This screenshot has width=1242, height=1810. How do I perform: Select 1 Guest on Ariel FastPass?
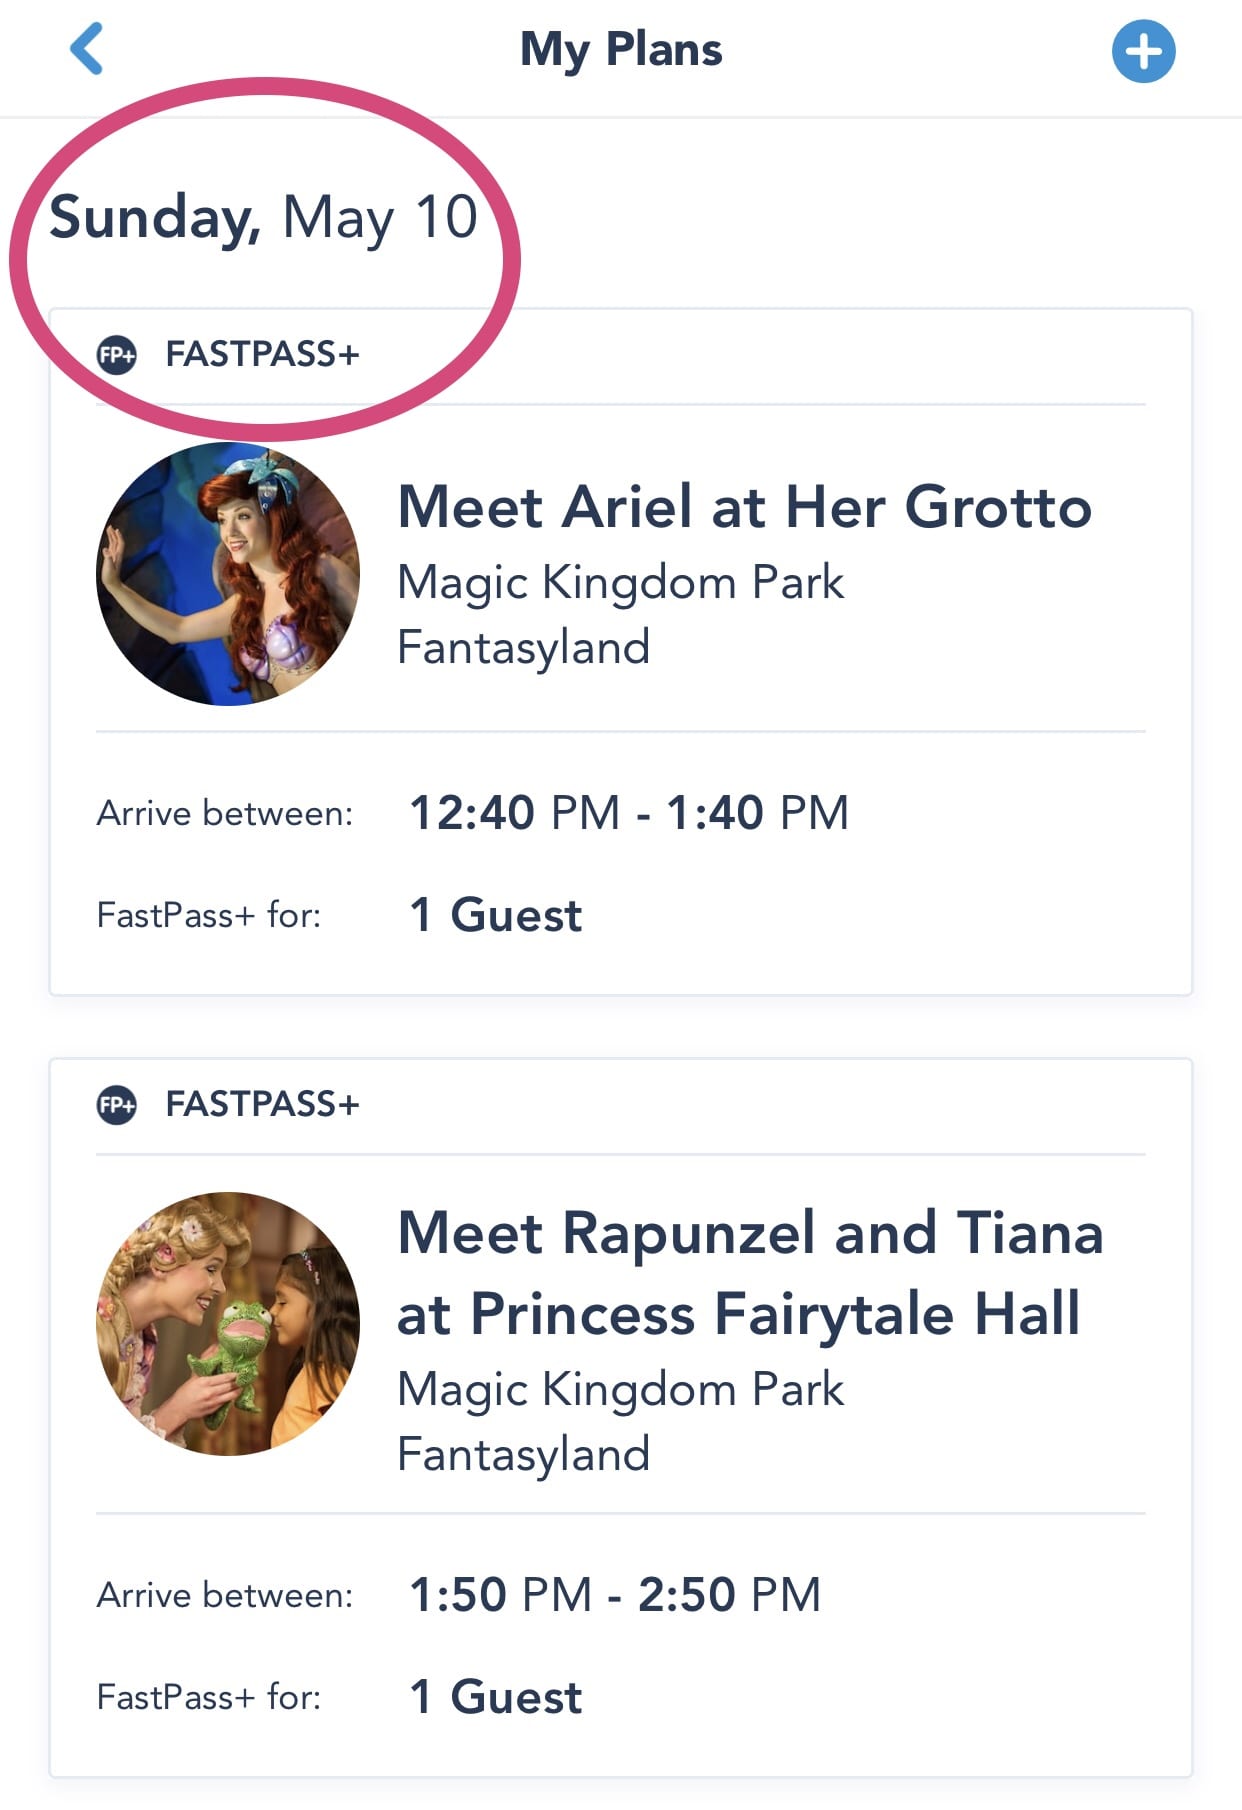tap(496, 915)
